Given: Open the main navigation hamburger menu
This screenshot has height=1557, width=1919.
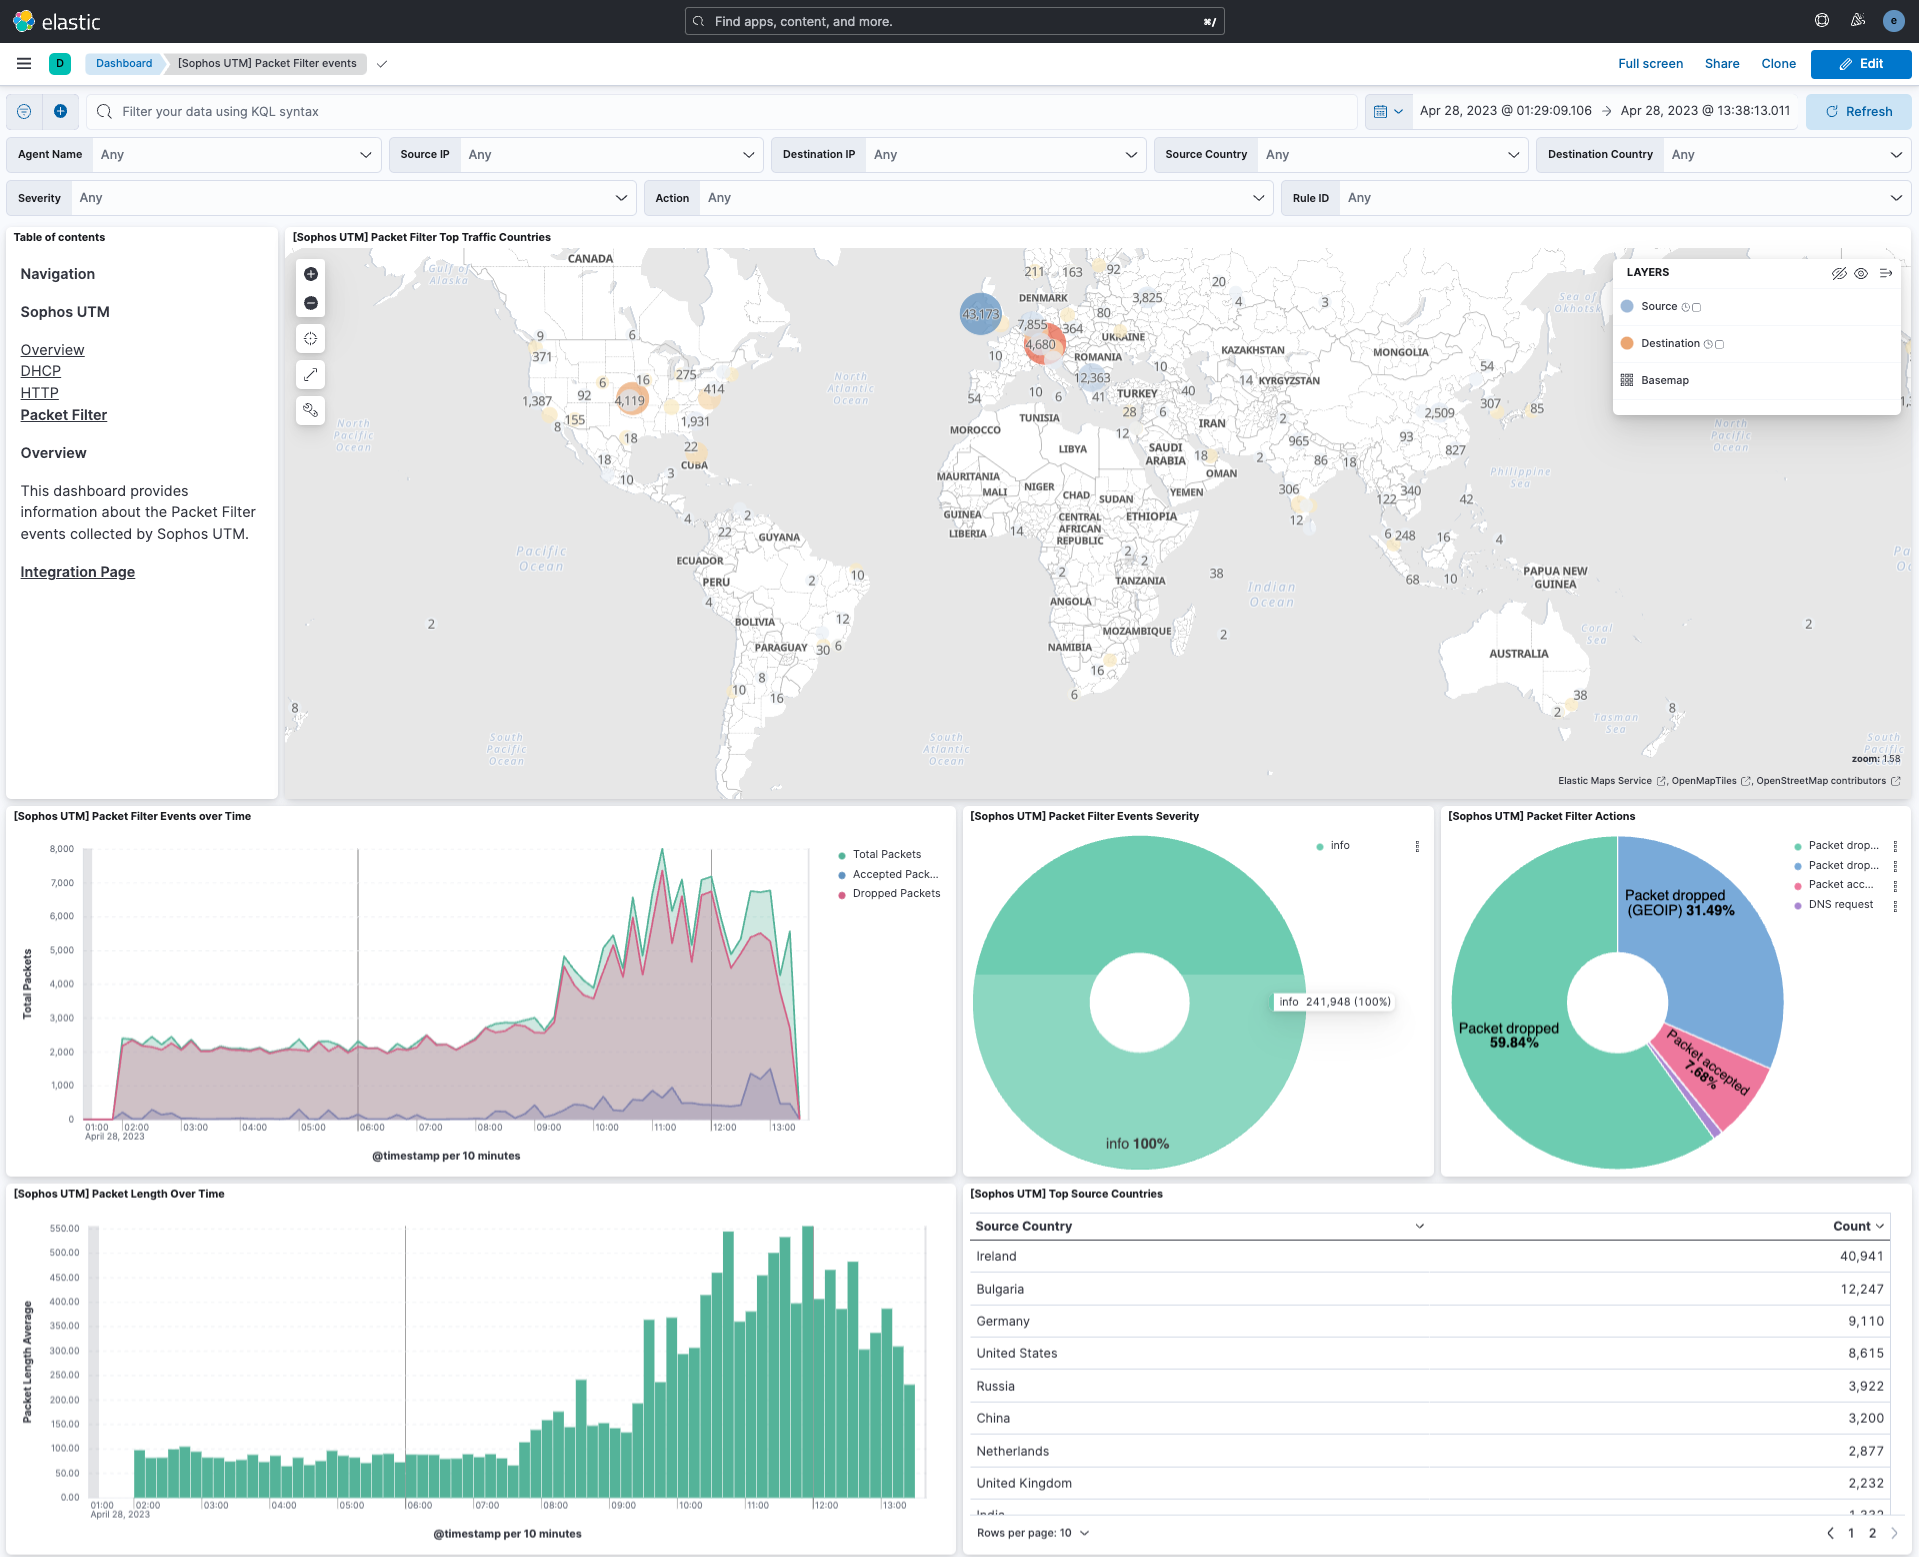Looking at the screenshot, I should [23, 63].
